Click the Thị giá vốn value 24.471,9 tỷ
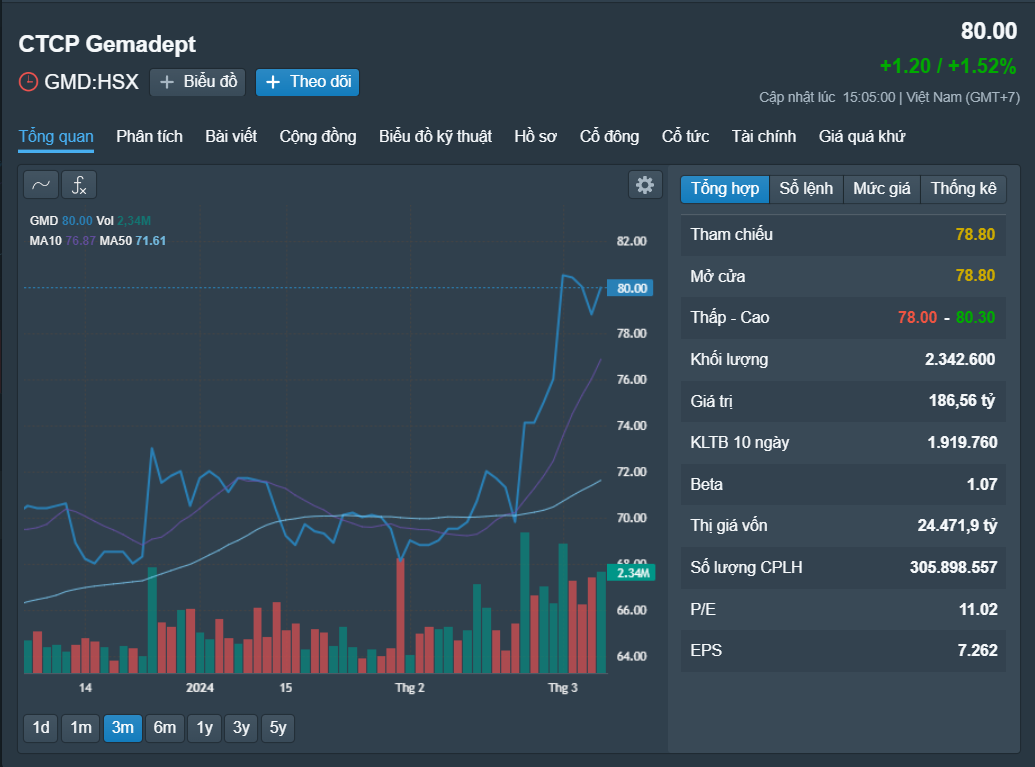 (x=957, y=525)
